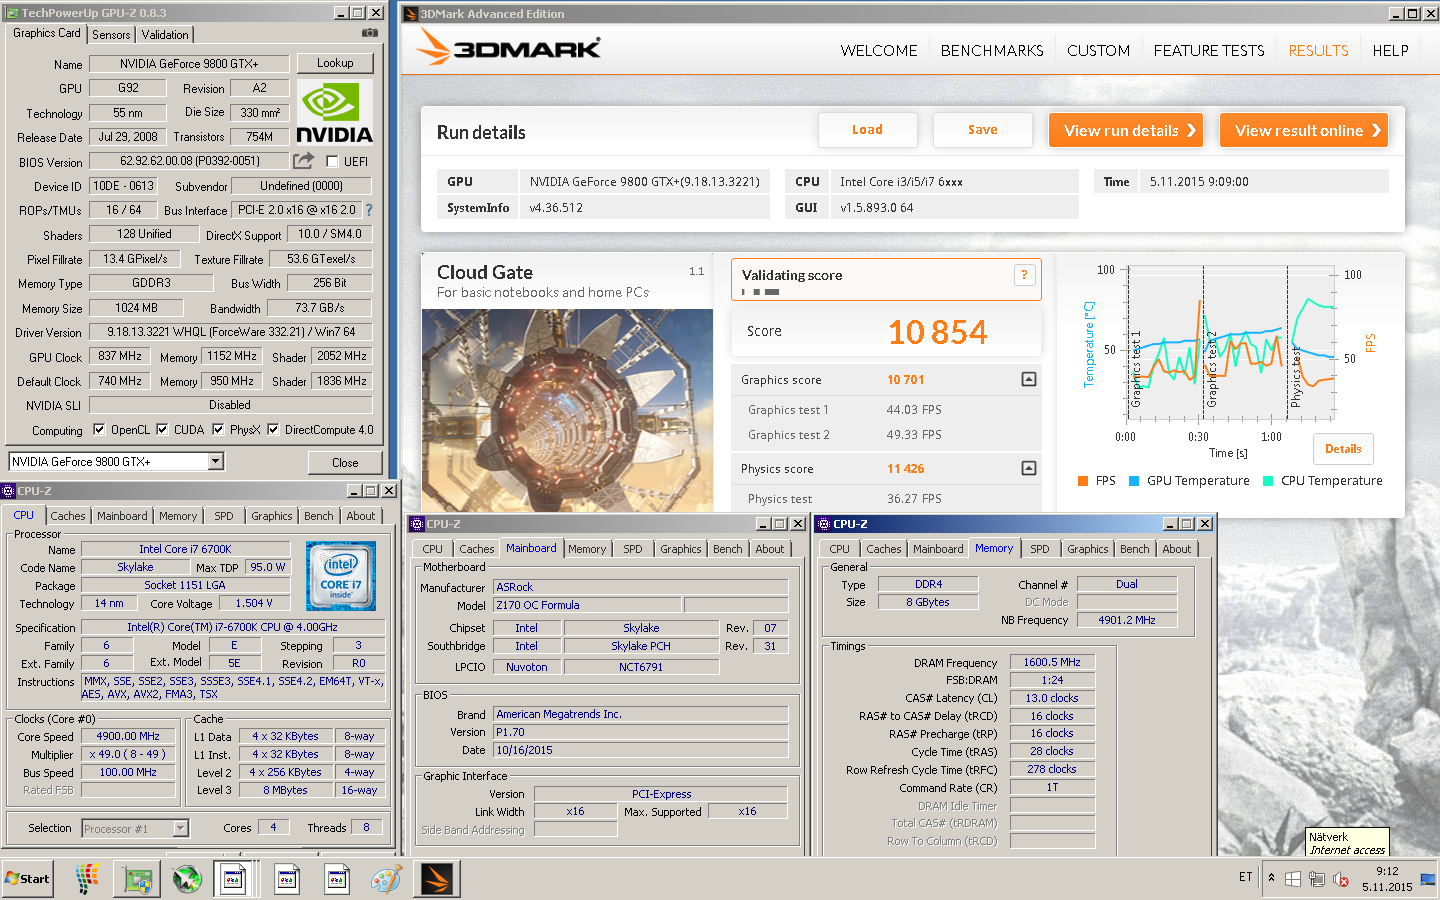Click the GPU-Z screenshot camera icon
Screen dimensions: 1440x900
(370, 33)
